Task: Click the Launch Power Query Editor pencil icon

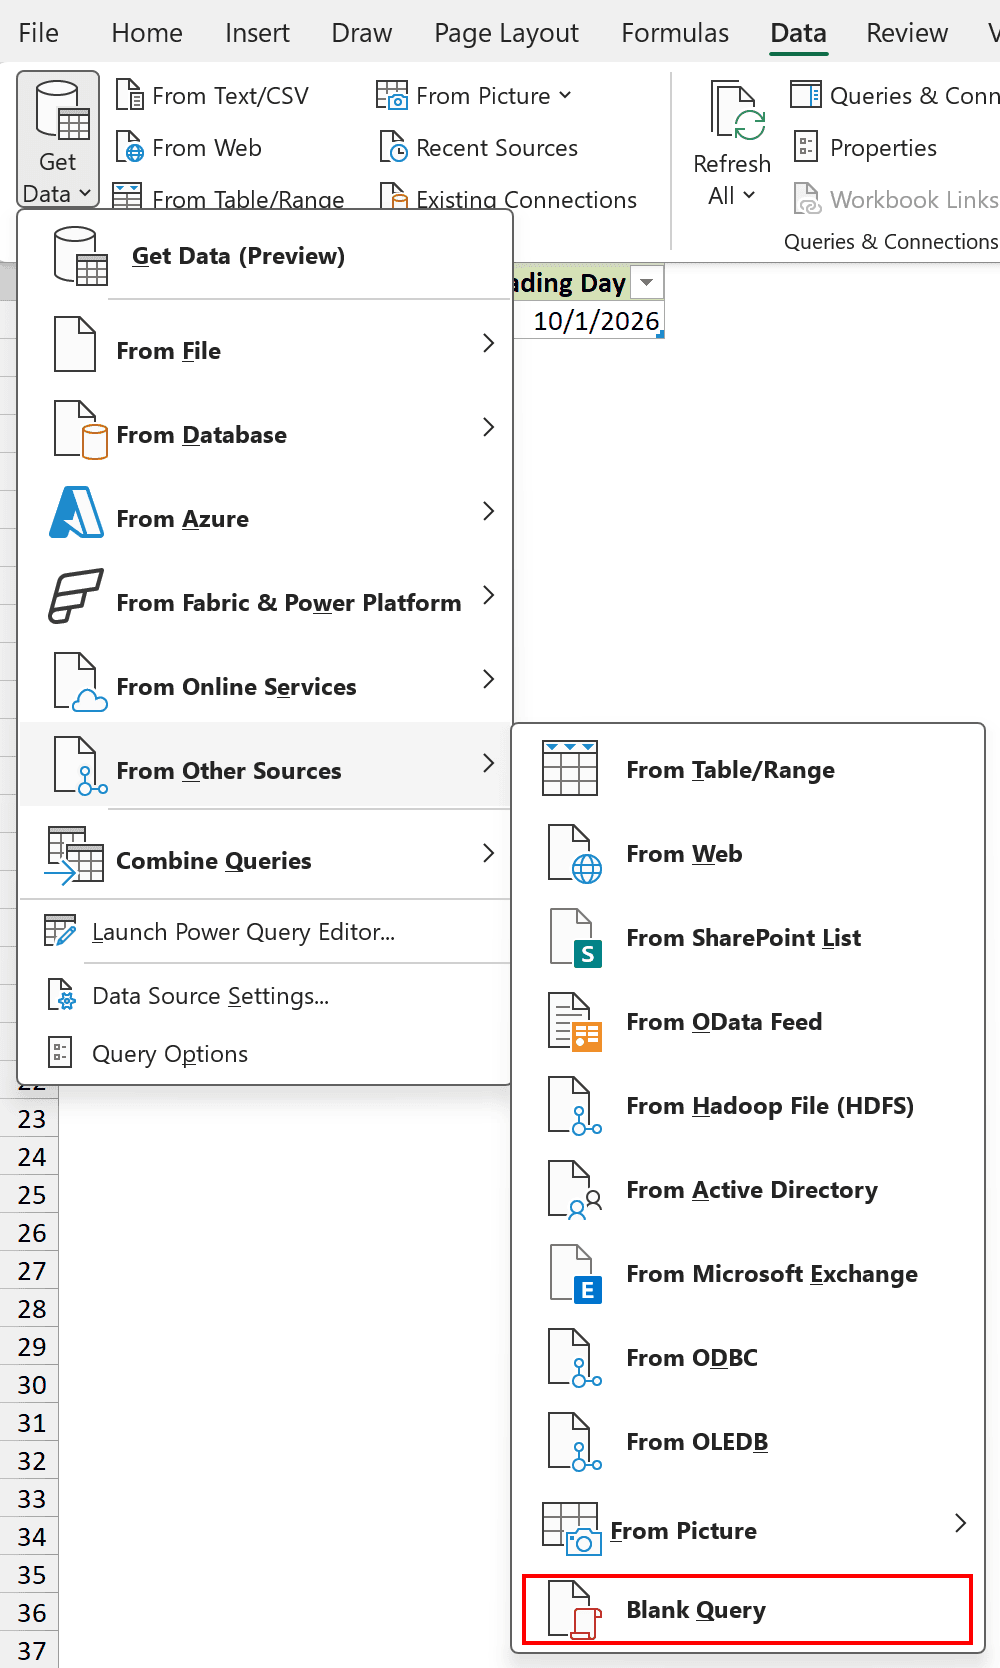Action: tap(60, 931)
